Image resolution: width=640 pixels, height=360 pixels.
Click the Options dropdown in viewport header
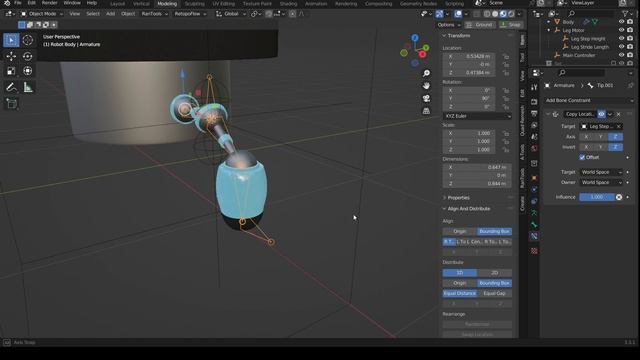(x=449, y=25)
